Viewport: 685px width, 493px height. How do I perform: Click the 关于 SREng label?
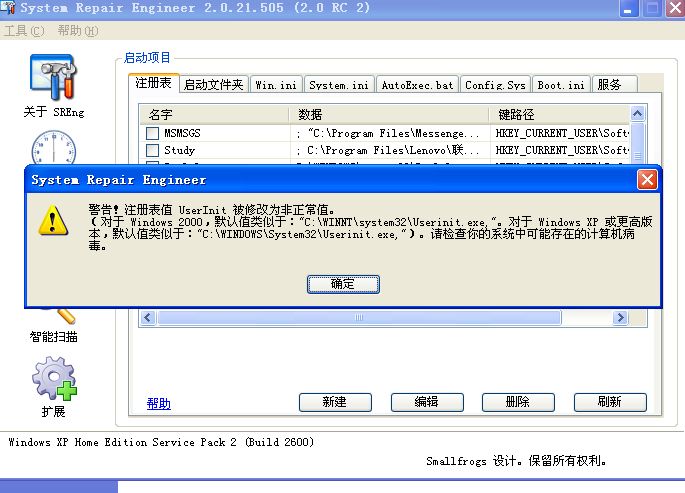(x=54, y=112)
